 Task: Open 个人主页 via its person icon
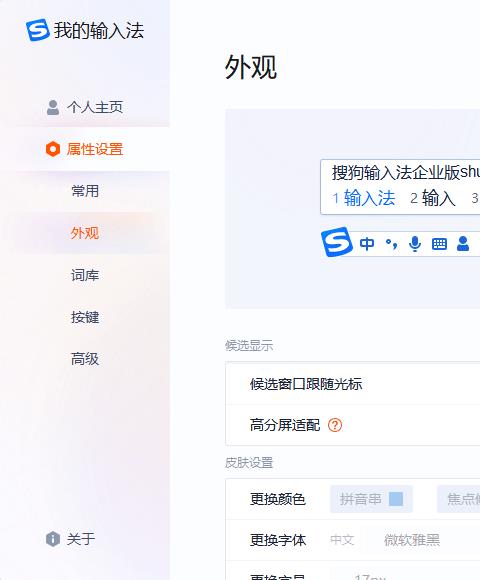coord(53,108)
